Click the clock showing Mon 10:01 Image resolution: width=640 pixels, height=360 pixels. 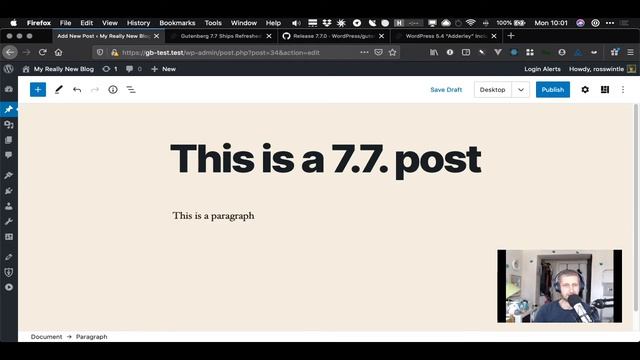click(551, 23)
